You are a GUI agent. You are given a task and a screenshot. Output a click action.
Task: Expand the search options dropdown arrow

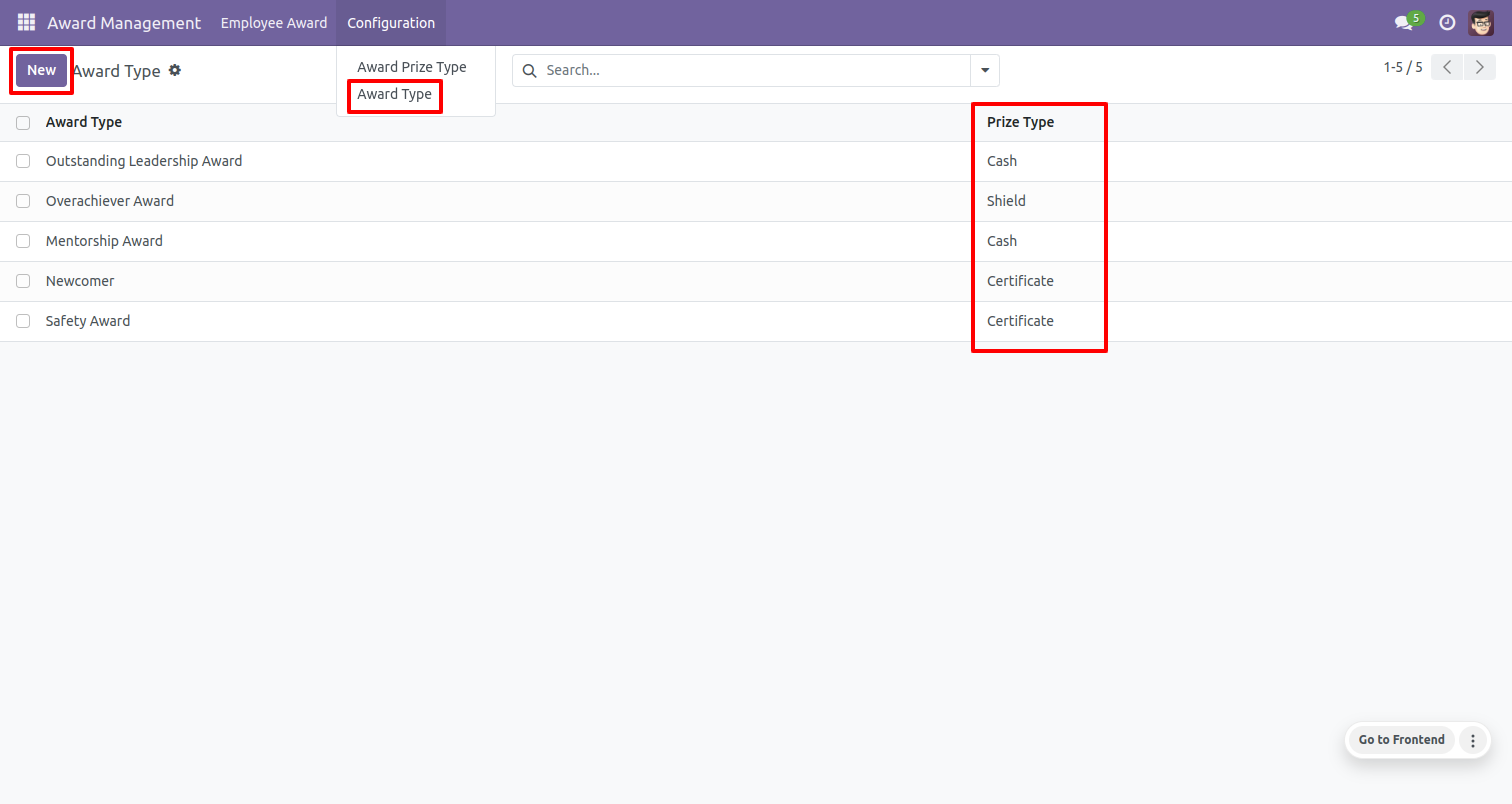(x=985, y=70)
